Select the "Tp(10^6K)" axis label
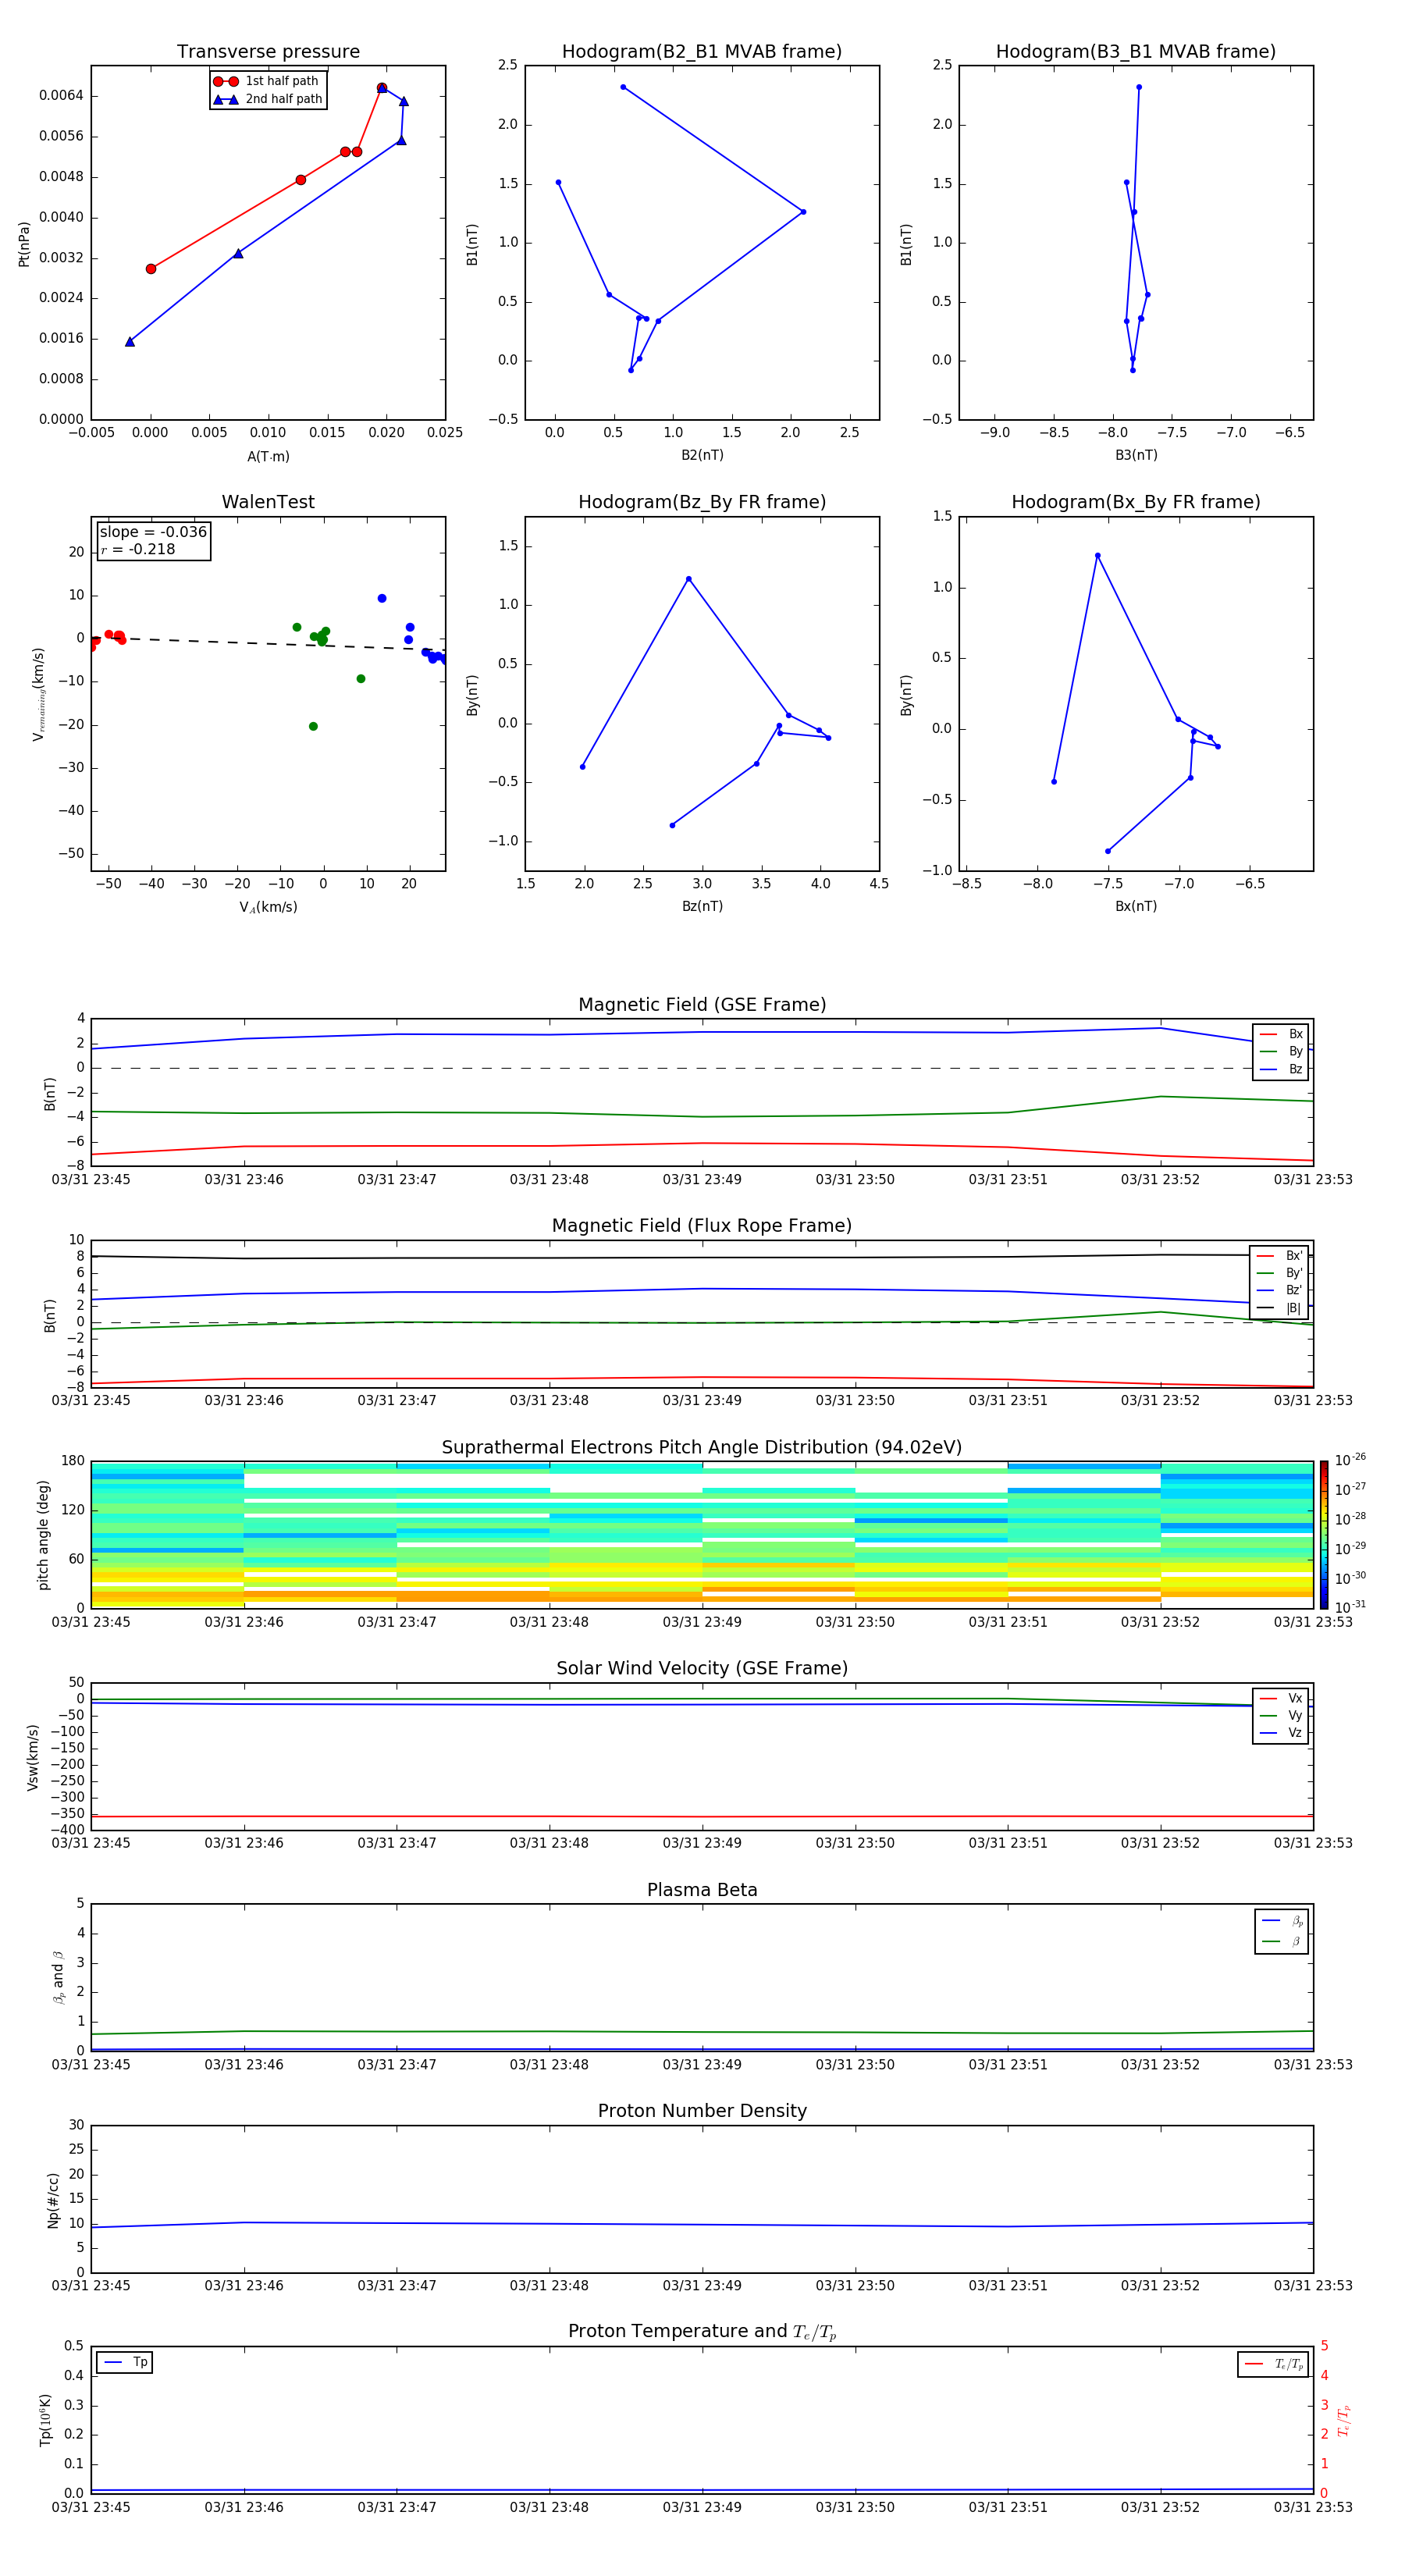The height and width of the screenshot is (2576, 1405). click(x=45, y=2420)
